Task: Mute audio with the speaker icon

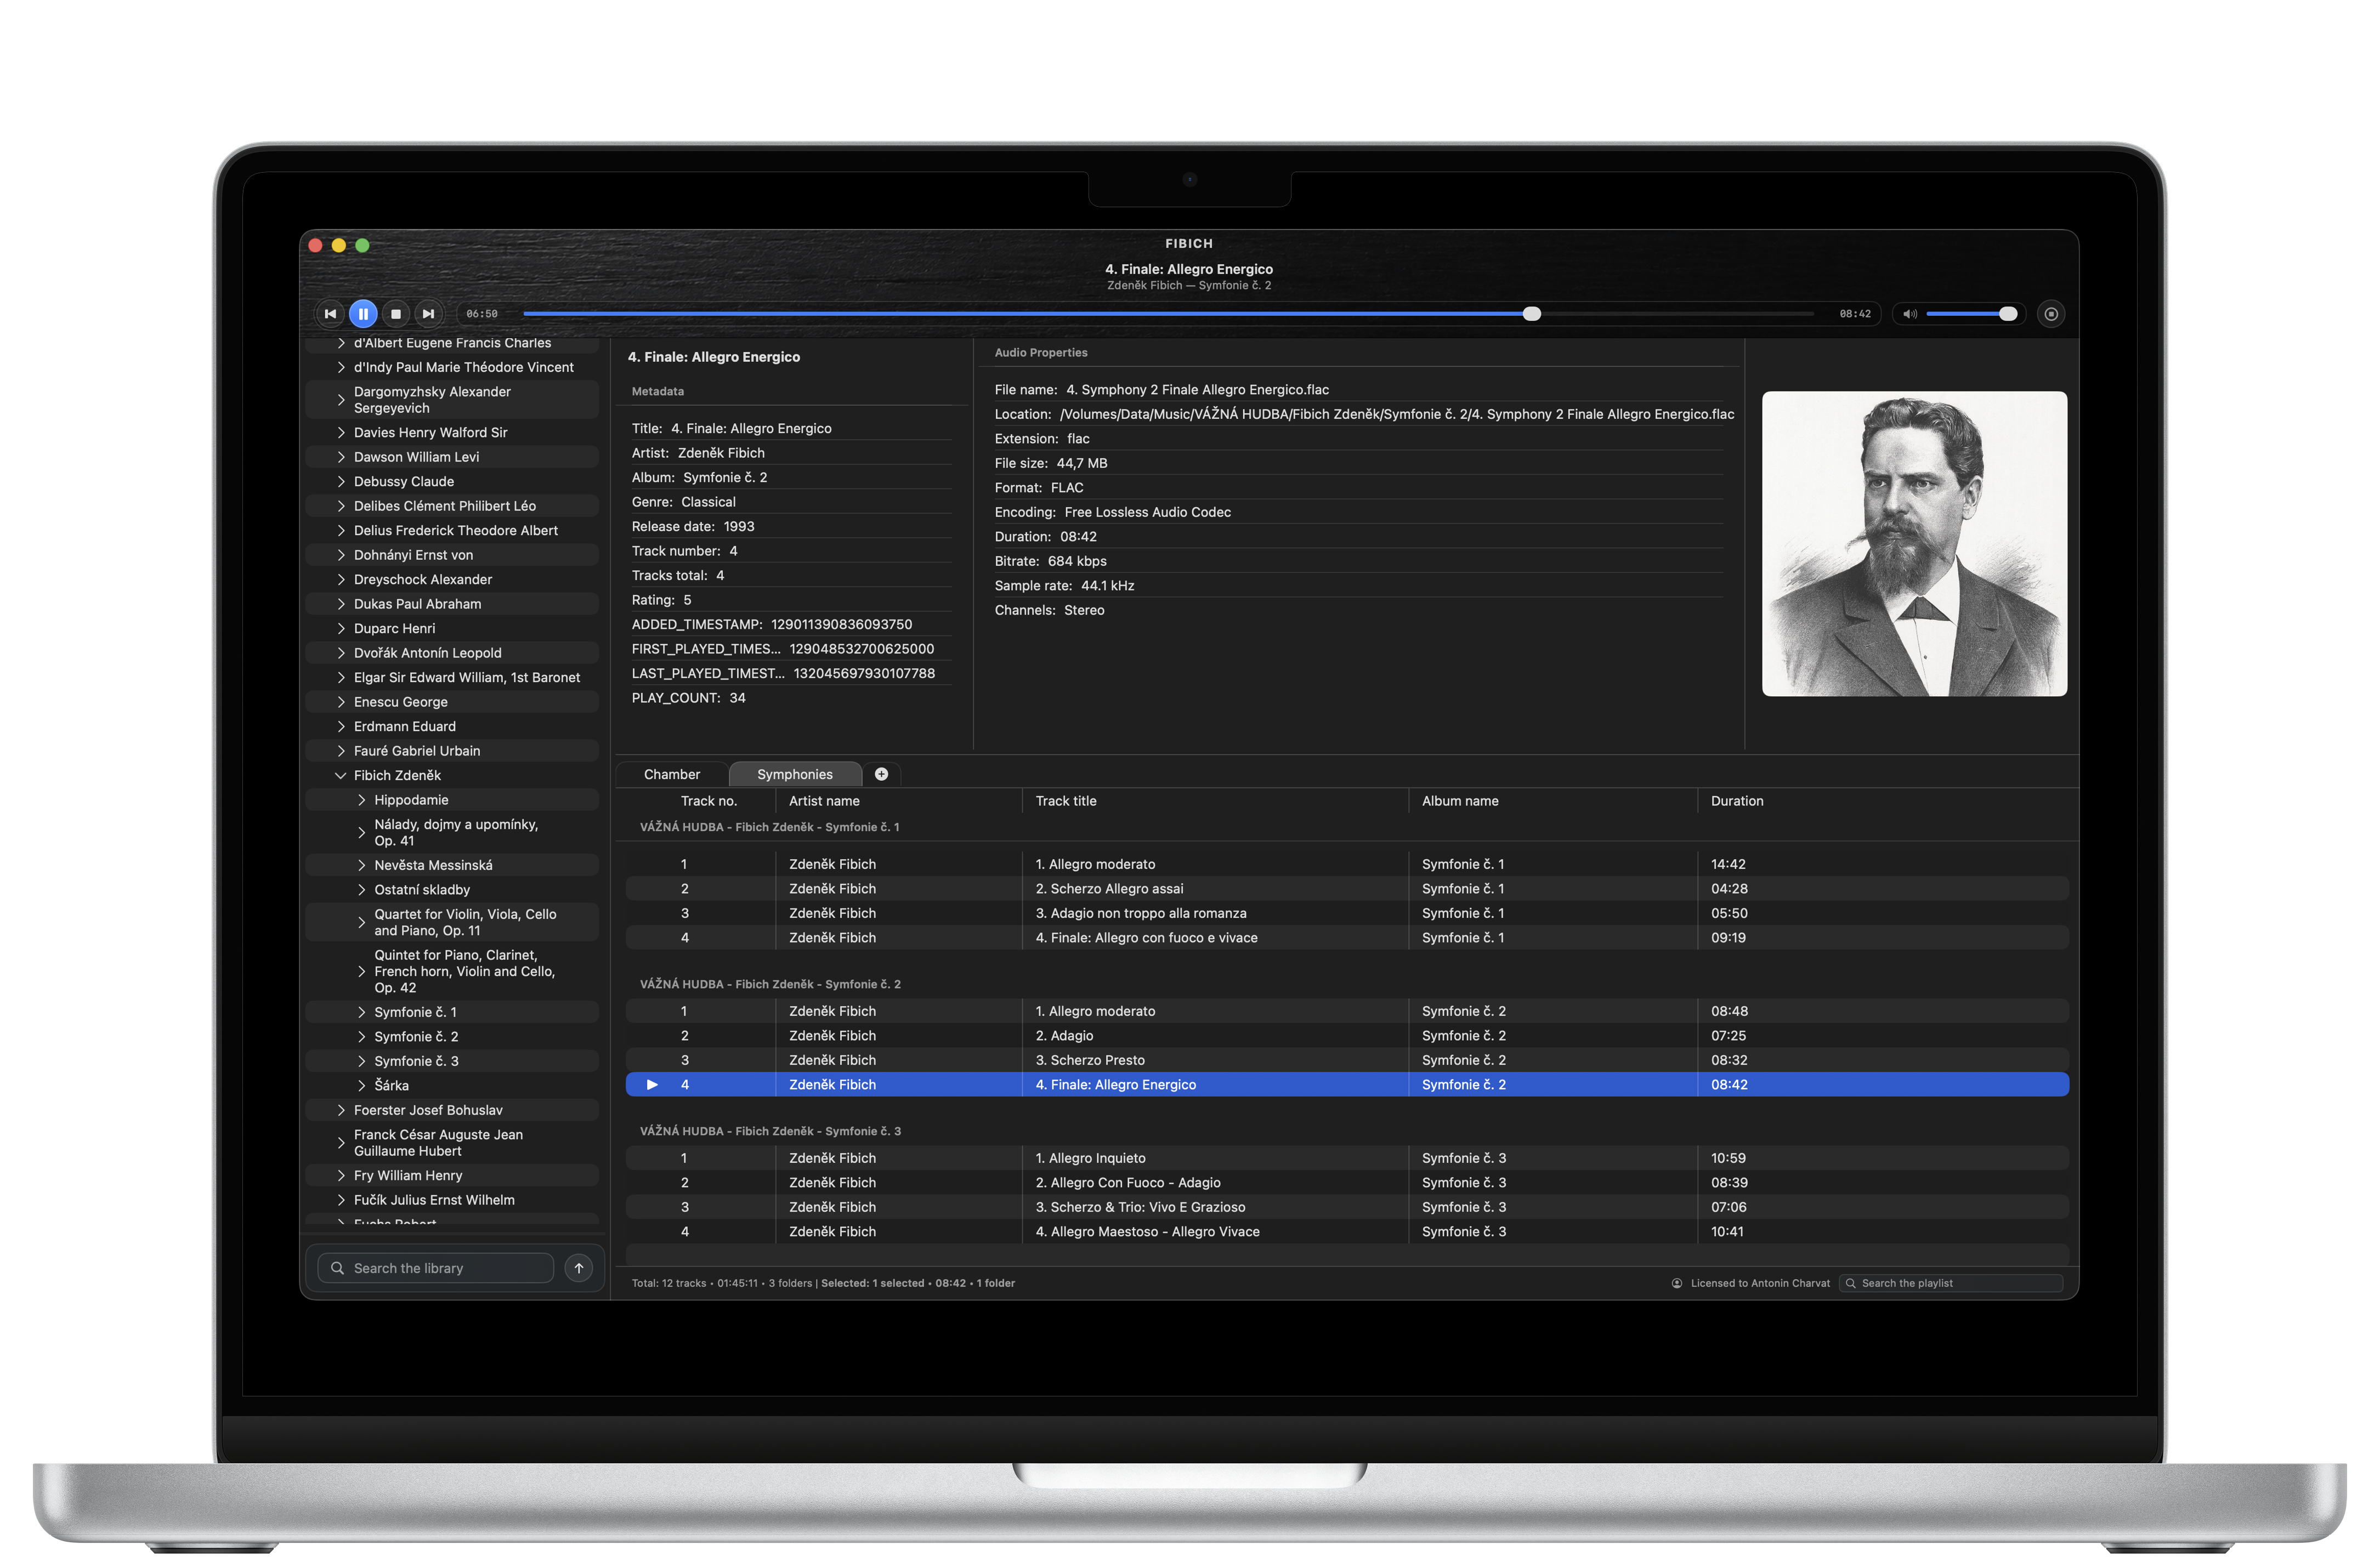Action: [1909, 314]
